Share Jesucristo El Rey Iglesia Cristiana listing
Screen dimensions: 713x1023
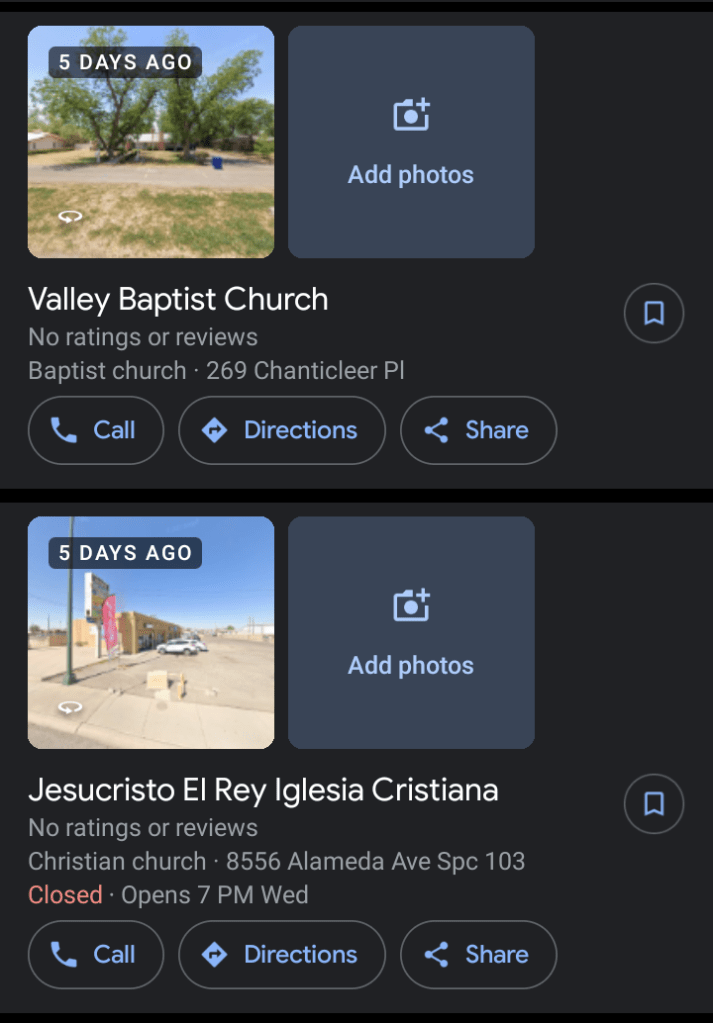(478, 954)
